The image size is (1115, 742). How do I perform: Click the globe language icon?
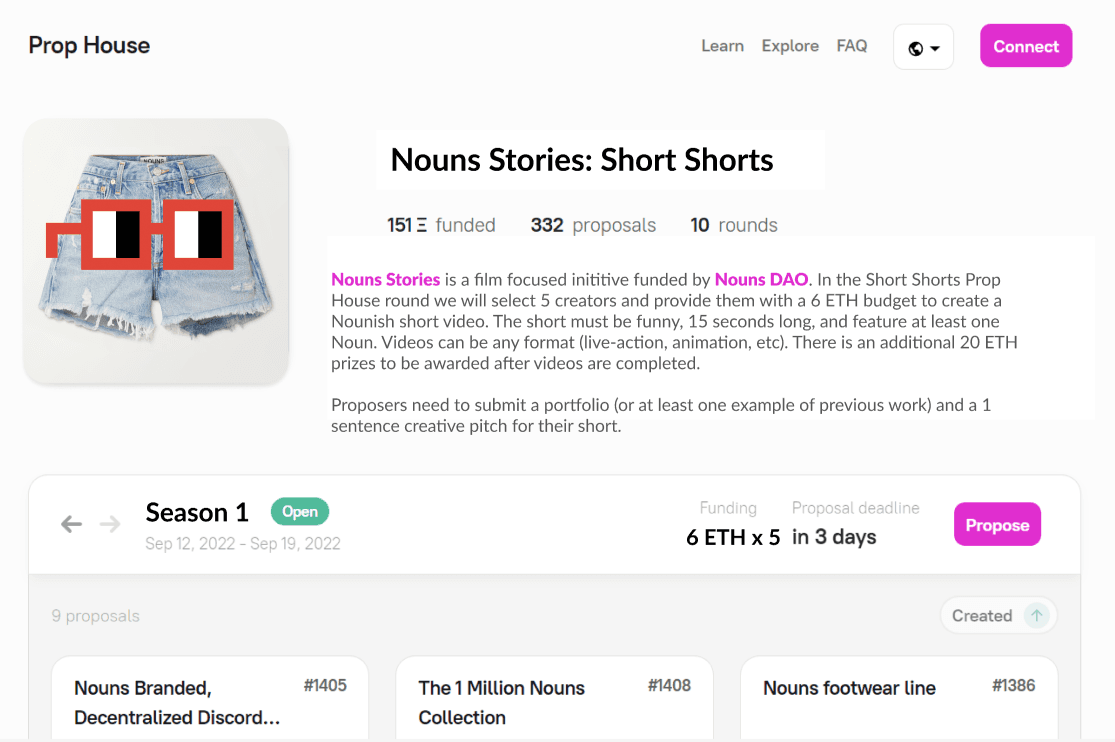915,48
